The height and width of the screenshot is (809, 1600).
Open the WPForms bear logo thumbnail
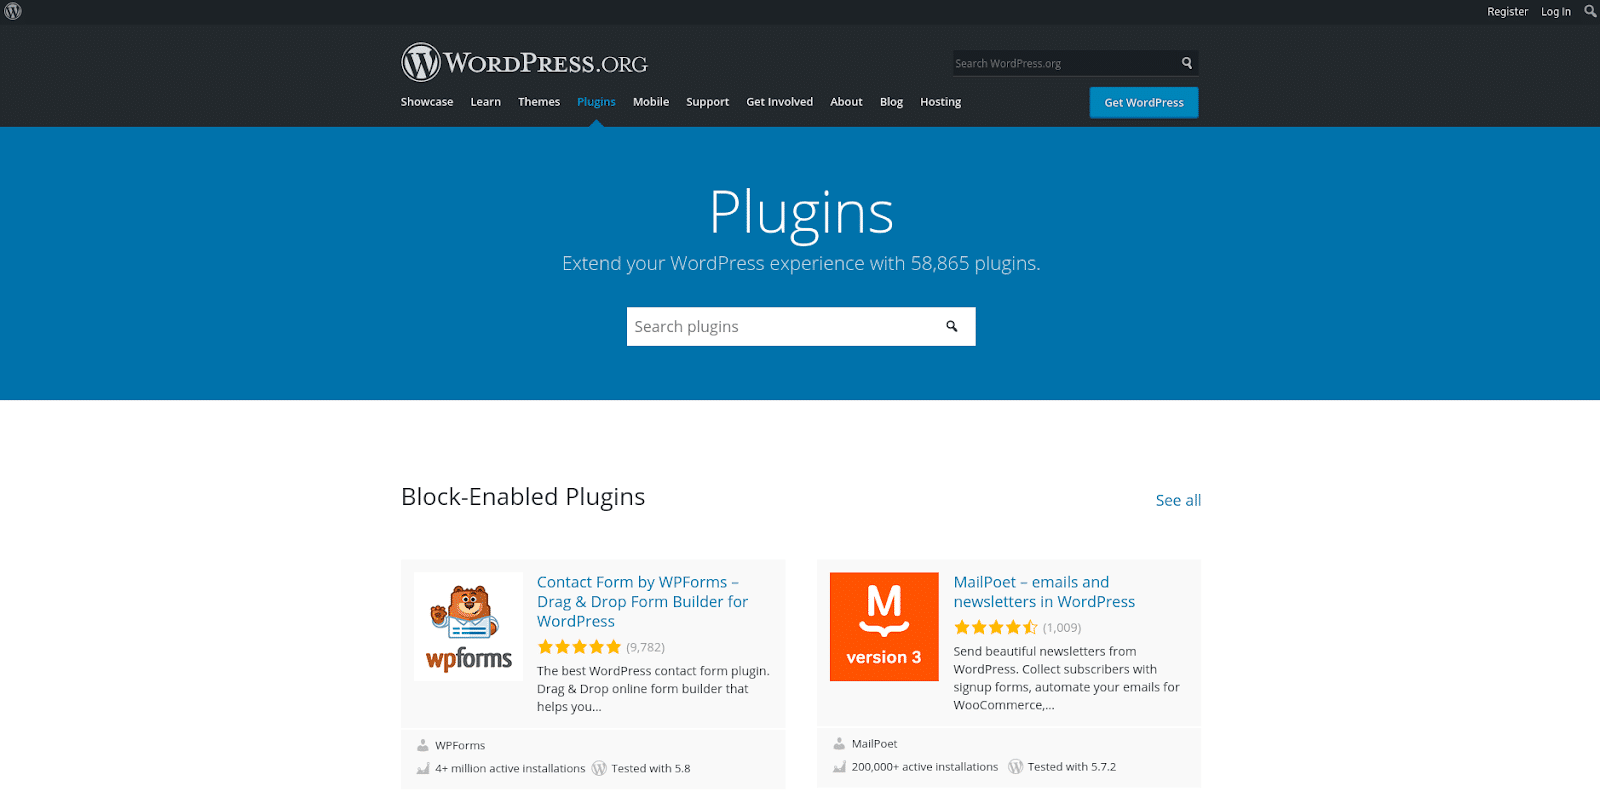click(468, 627)
